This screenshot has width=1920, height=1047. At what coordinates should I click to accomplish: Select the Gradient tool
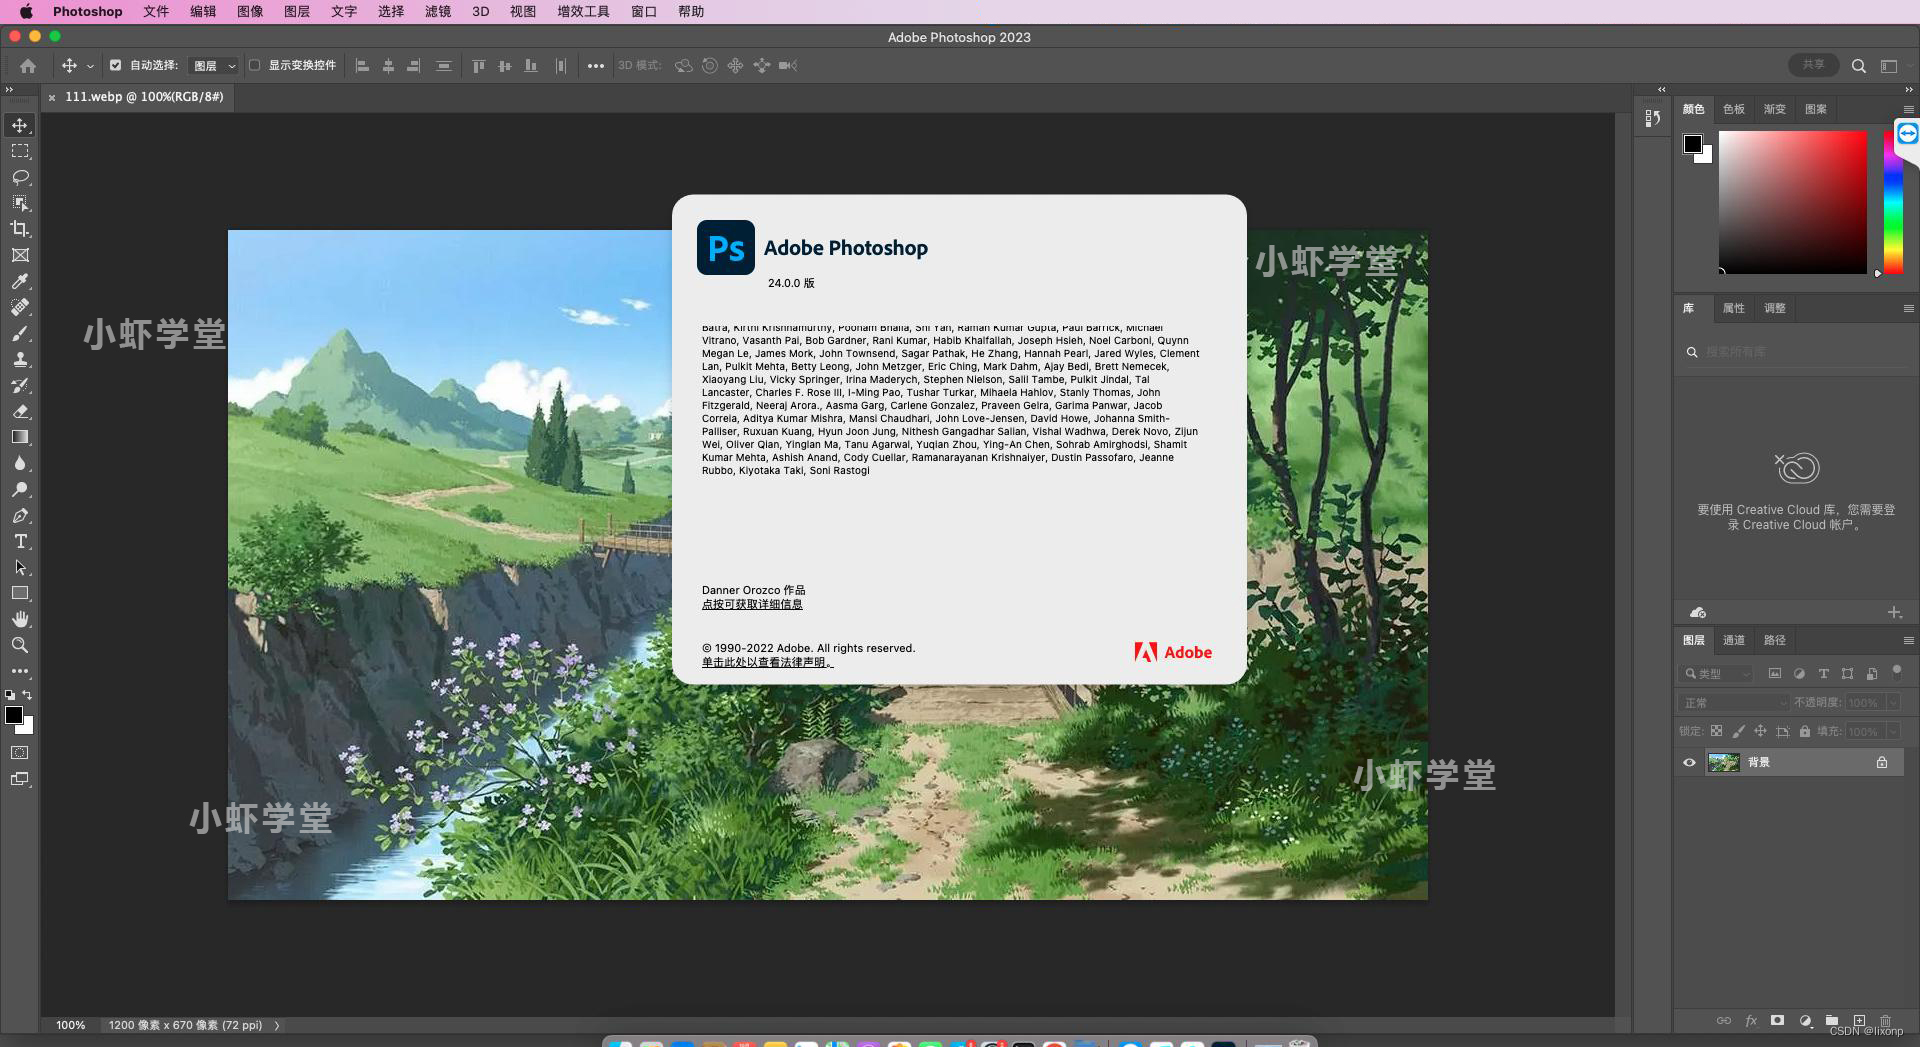tap(20, 437)
